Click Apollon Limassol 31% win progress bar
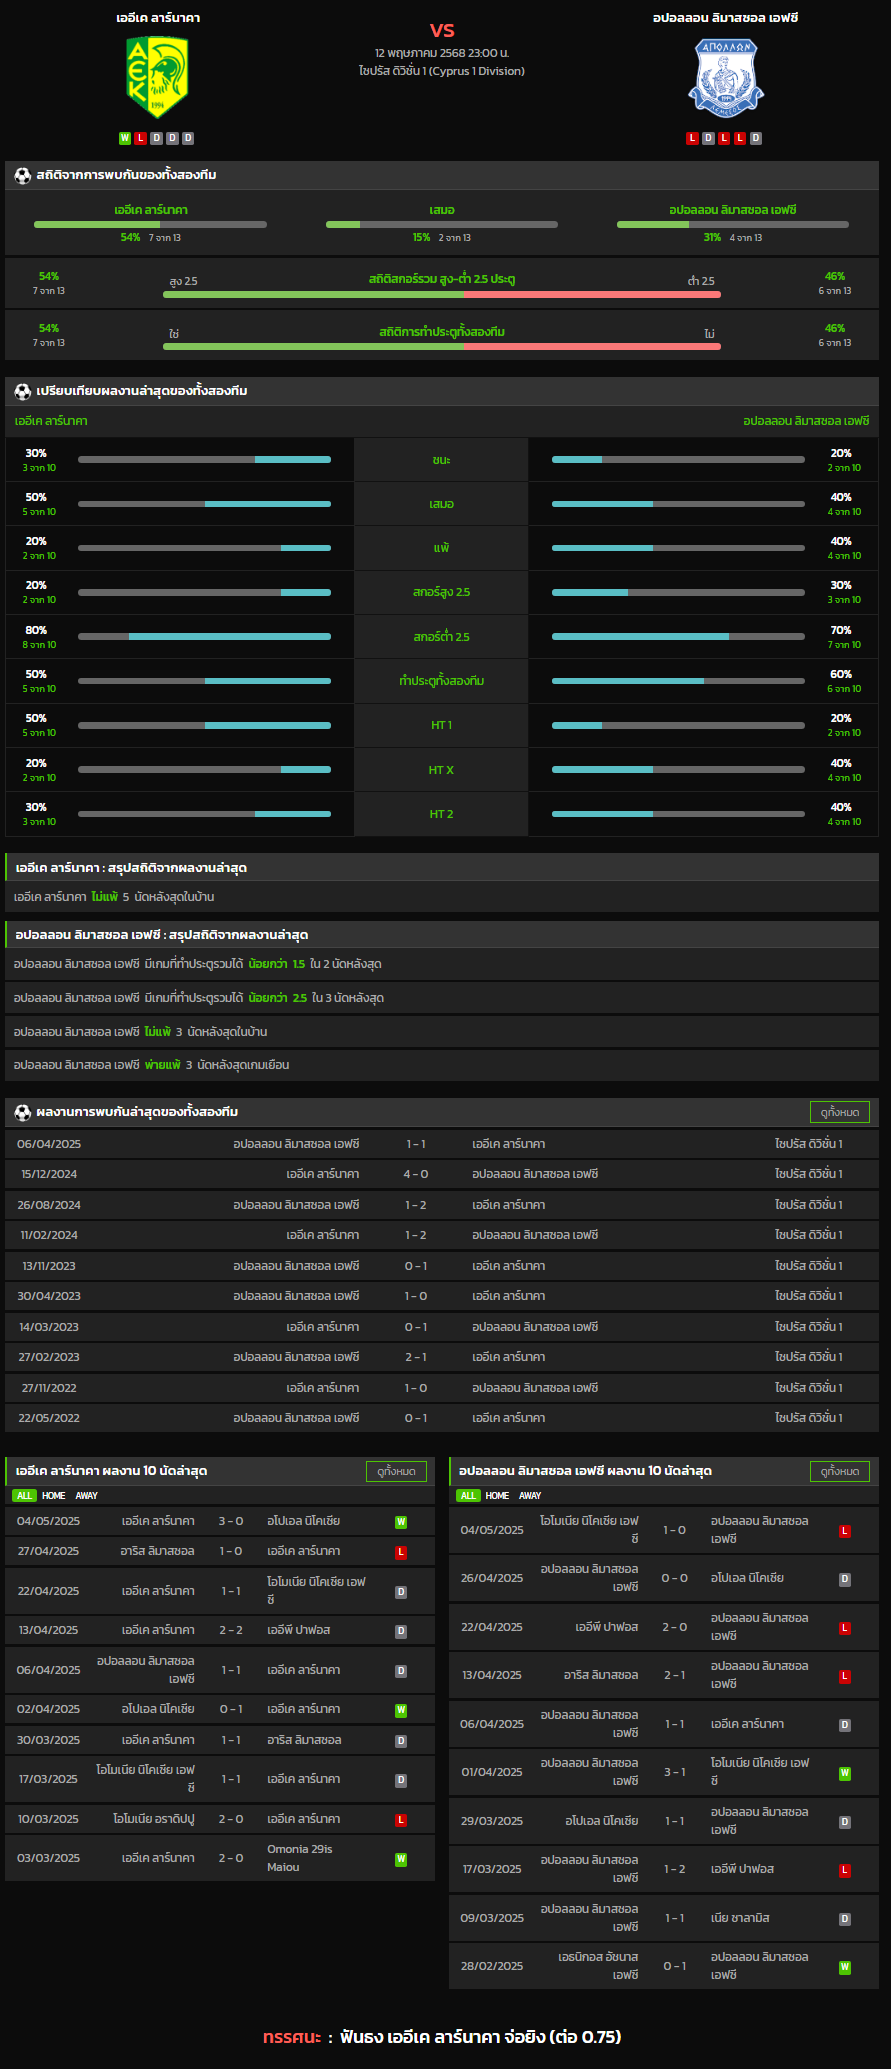Viewport: 891px width, 2069px height. pos(733,224)
